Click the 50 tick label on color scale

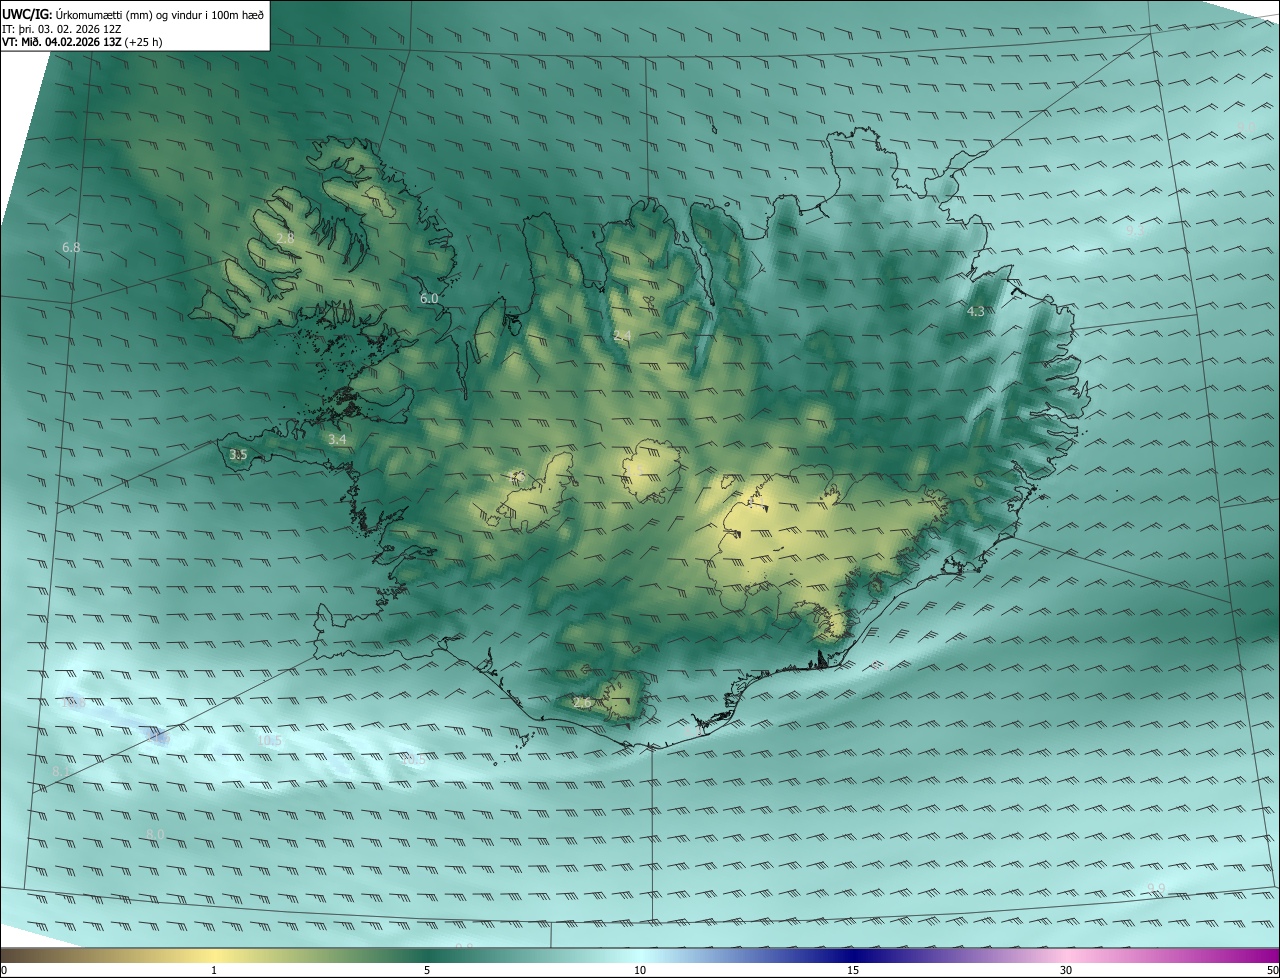tap(1272, 970)
